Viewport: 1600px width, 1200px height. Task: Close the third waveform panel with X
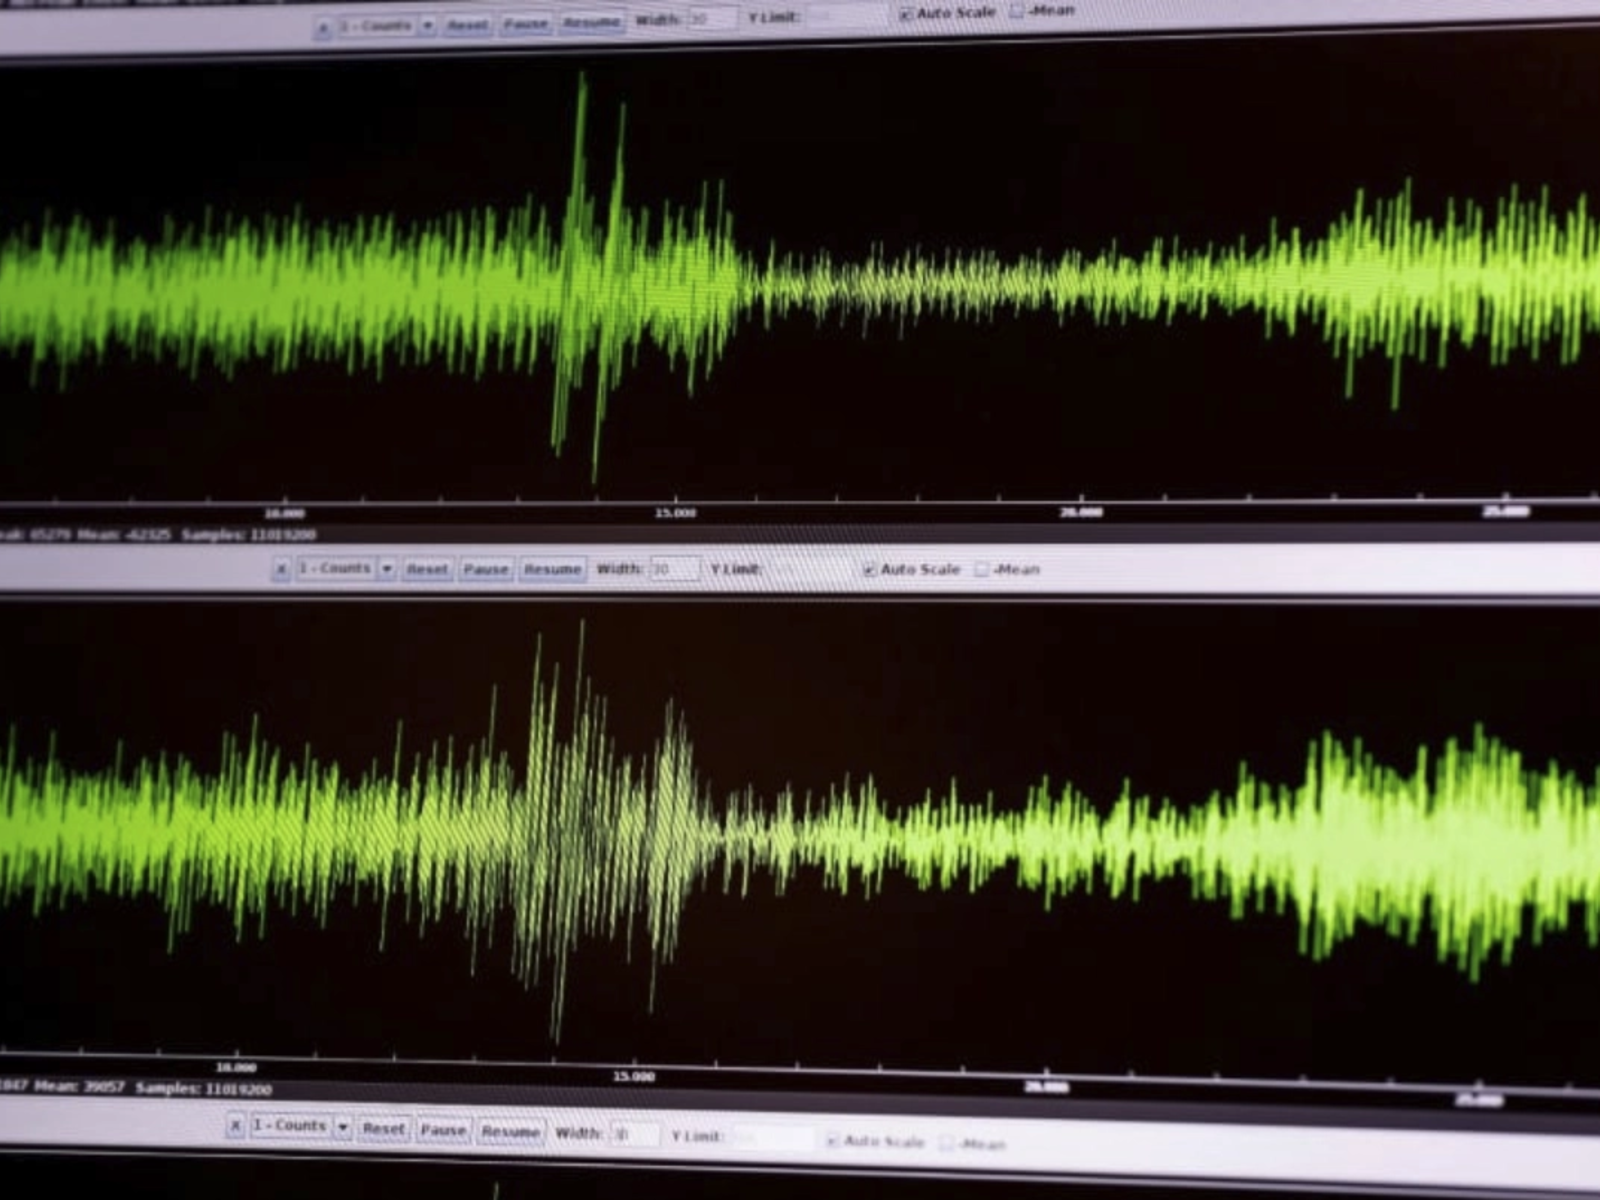(x=235, y=1126)
